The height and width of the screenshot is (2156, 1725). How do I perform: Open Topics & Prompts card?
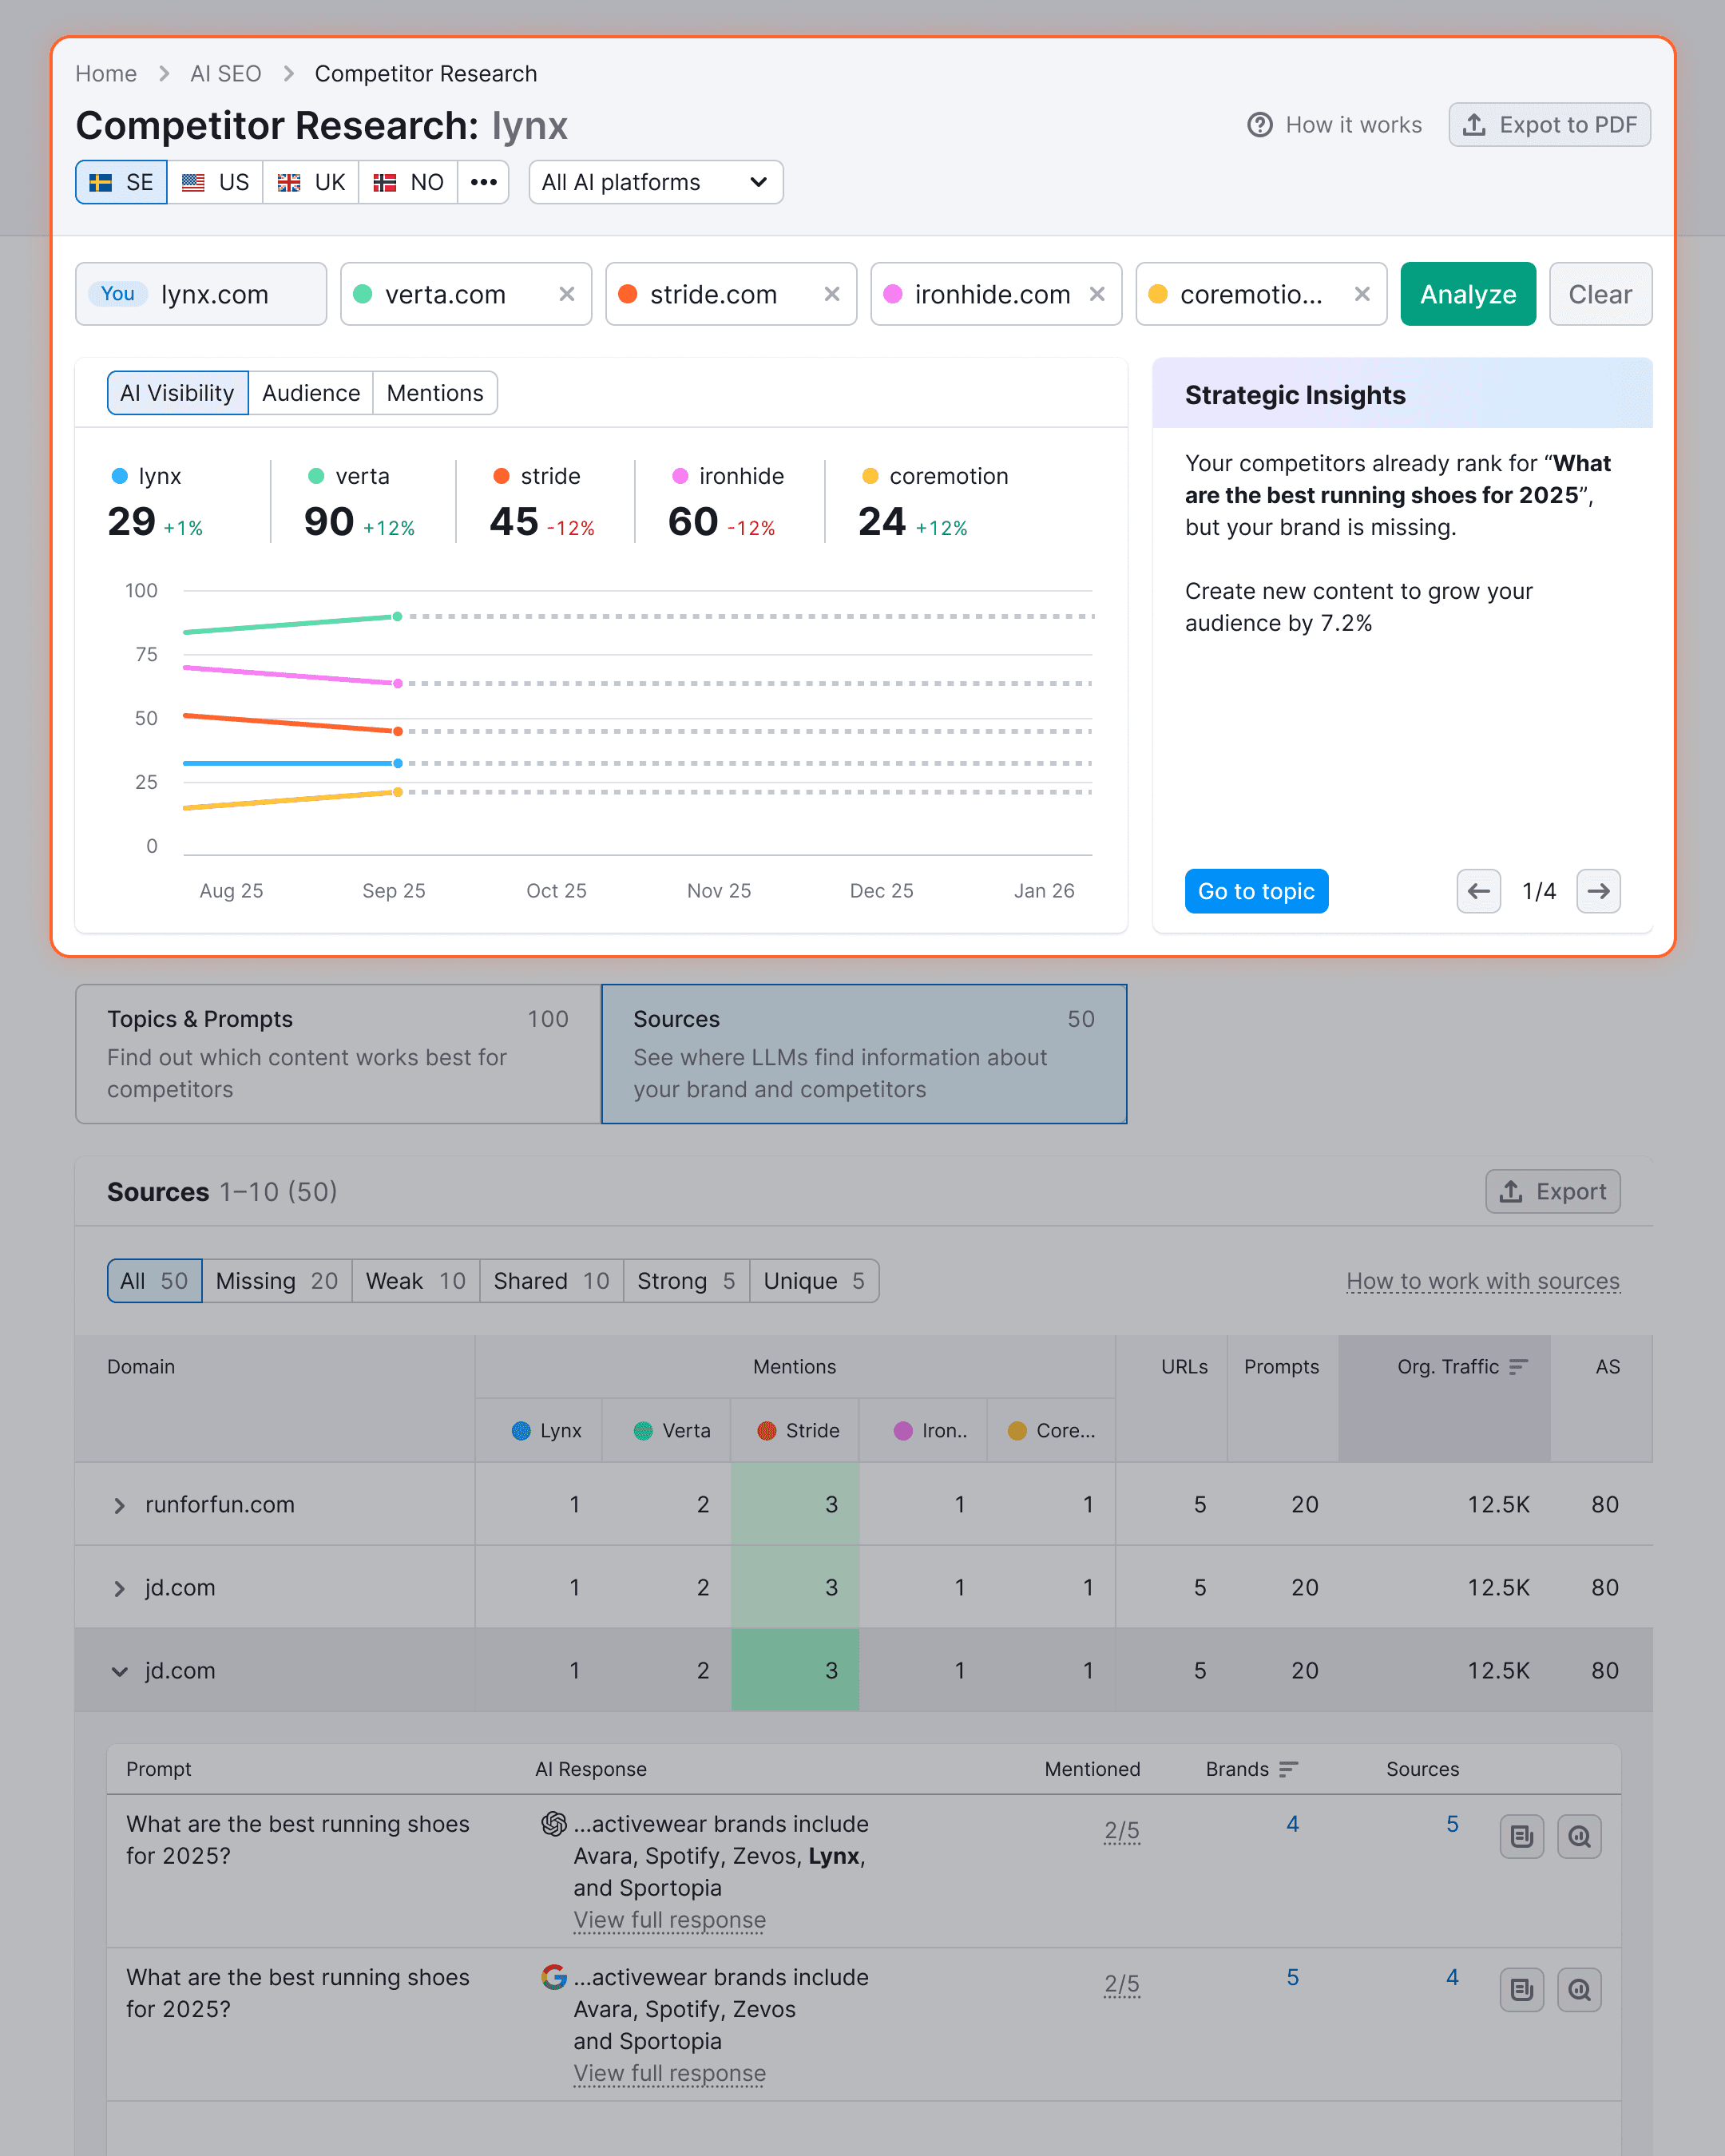[338, 1054]
